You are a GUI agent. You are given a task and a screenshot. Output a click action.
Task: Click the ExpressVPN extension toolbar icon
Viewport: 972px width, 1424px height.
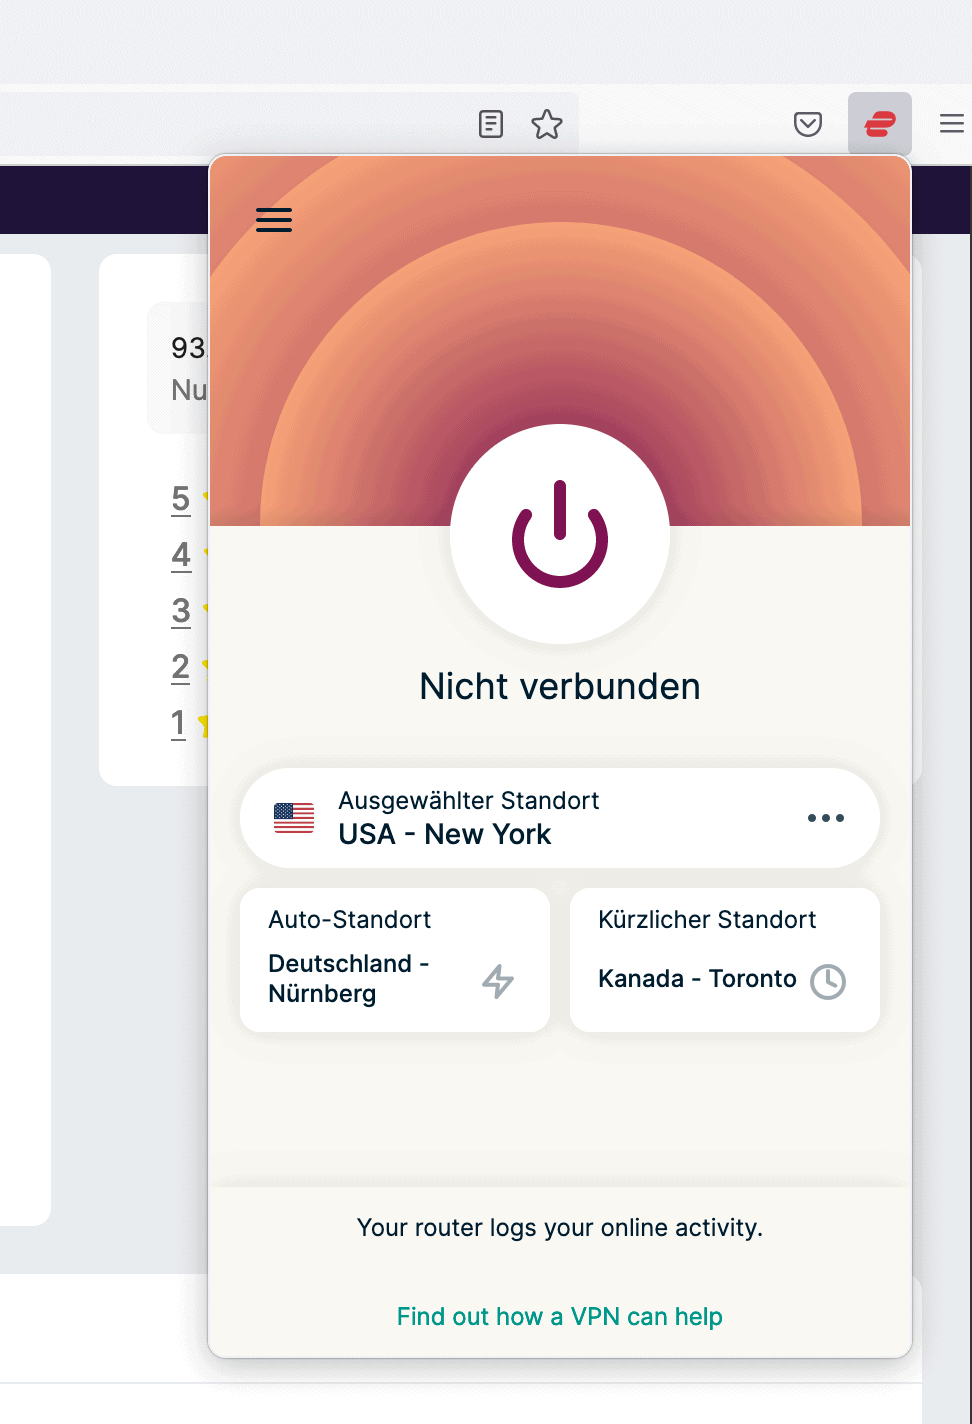click(x=880, y=124)
